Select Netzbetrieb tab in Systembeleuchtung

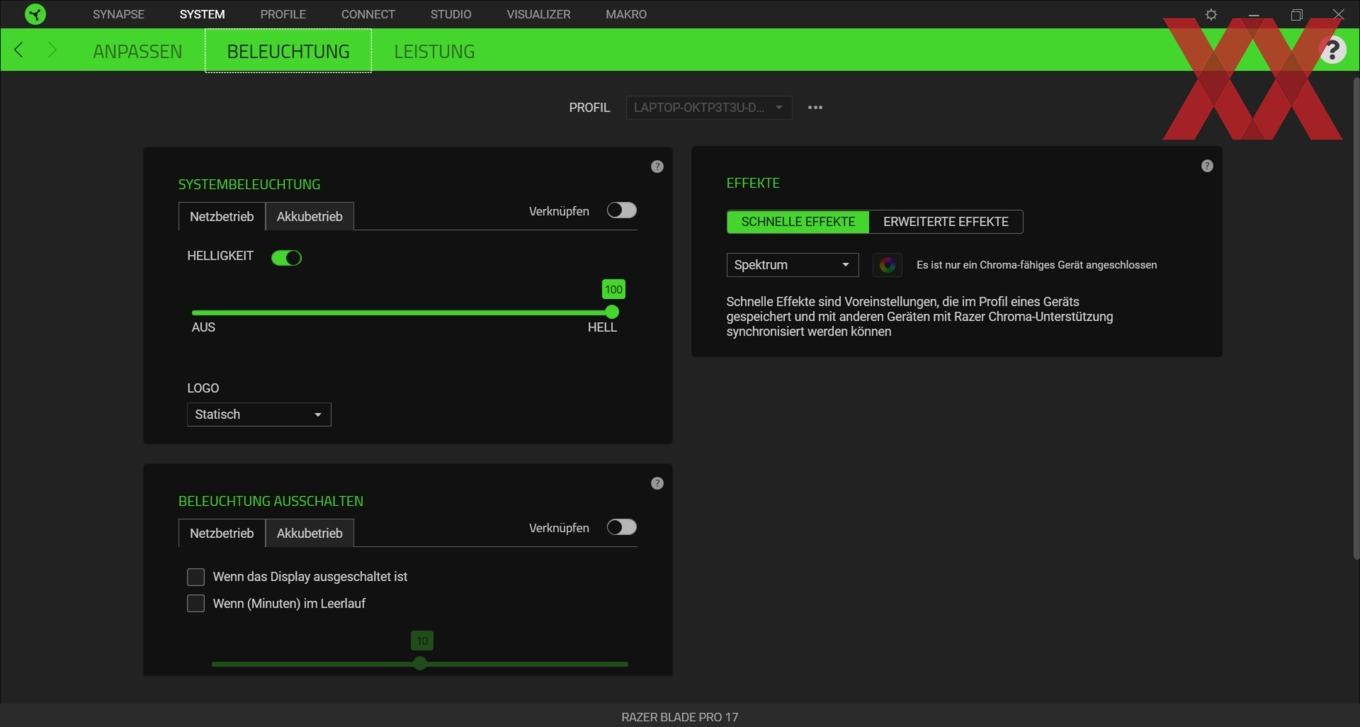pos(222,216)
